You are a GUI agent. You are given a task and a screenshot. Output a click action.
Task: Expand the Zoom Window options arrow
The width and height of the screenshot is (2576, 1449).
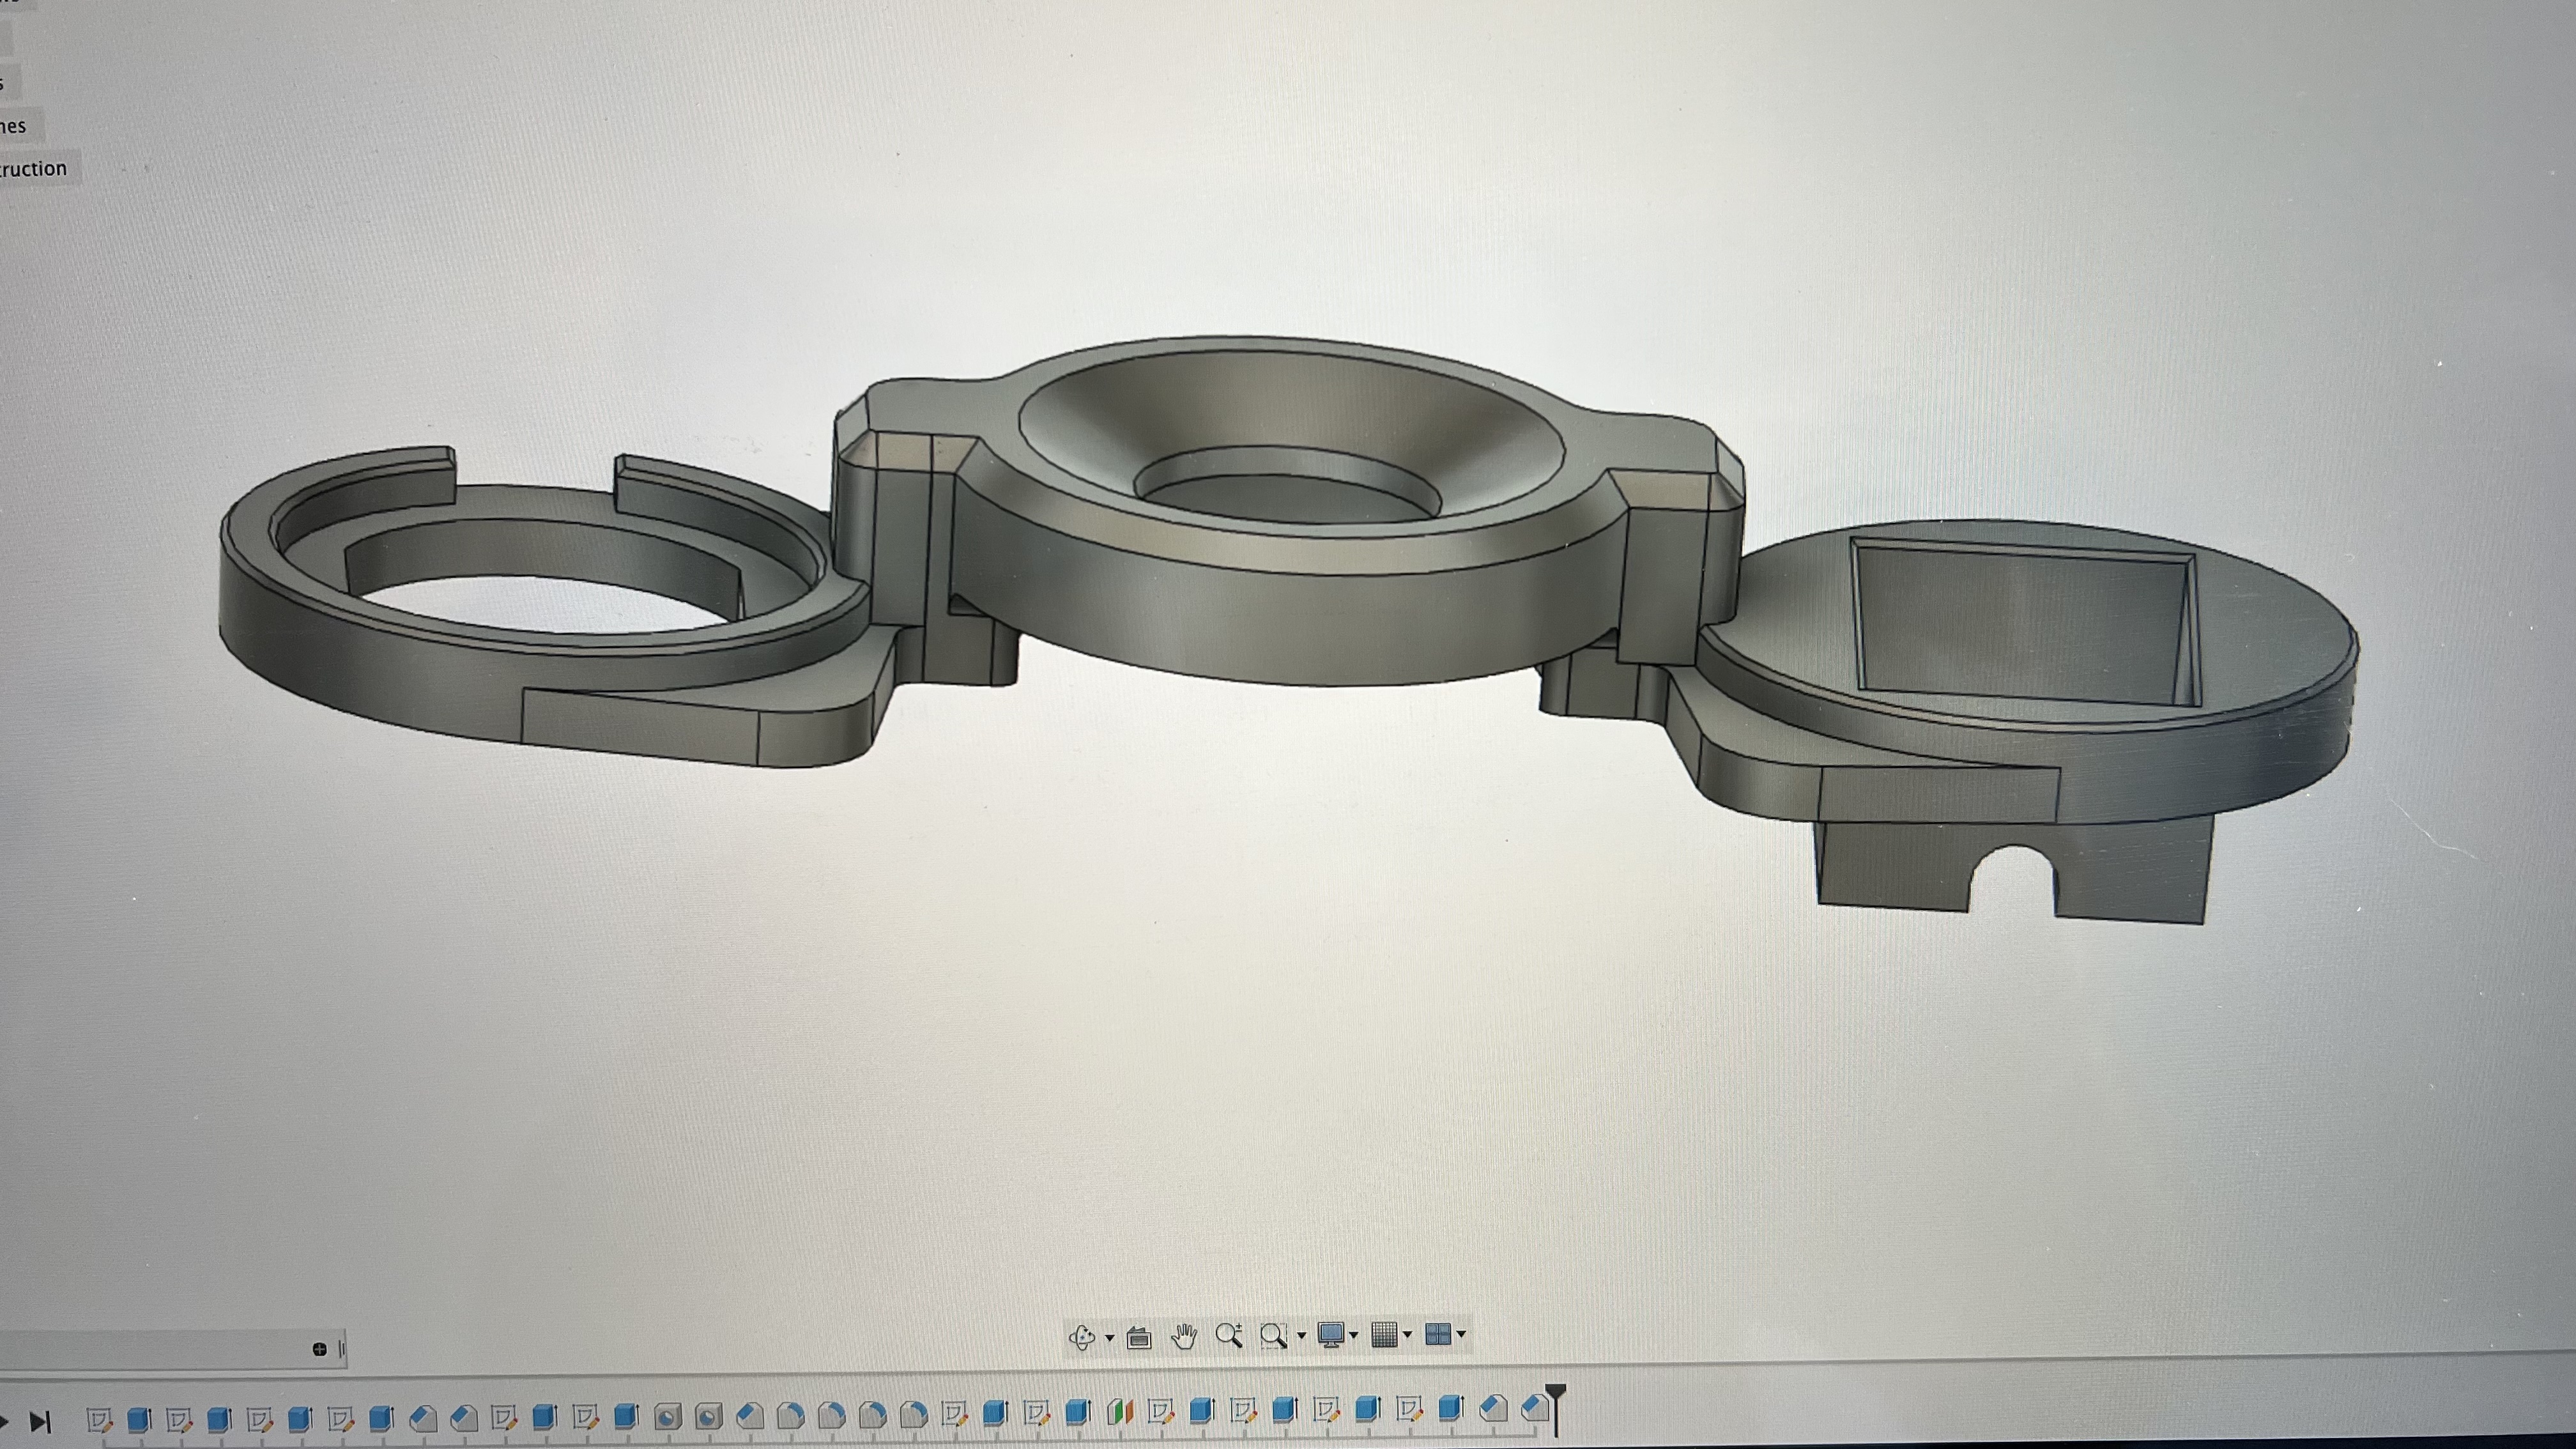pyautogui.click(x=1301, y=1335)
